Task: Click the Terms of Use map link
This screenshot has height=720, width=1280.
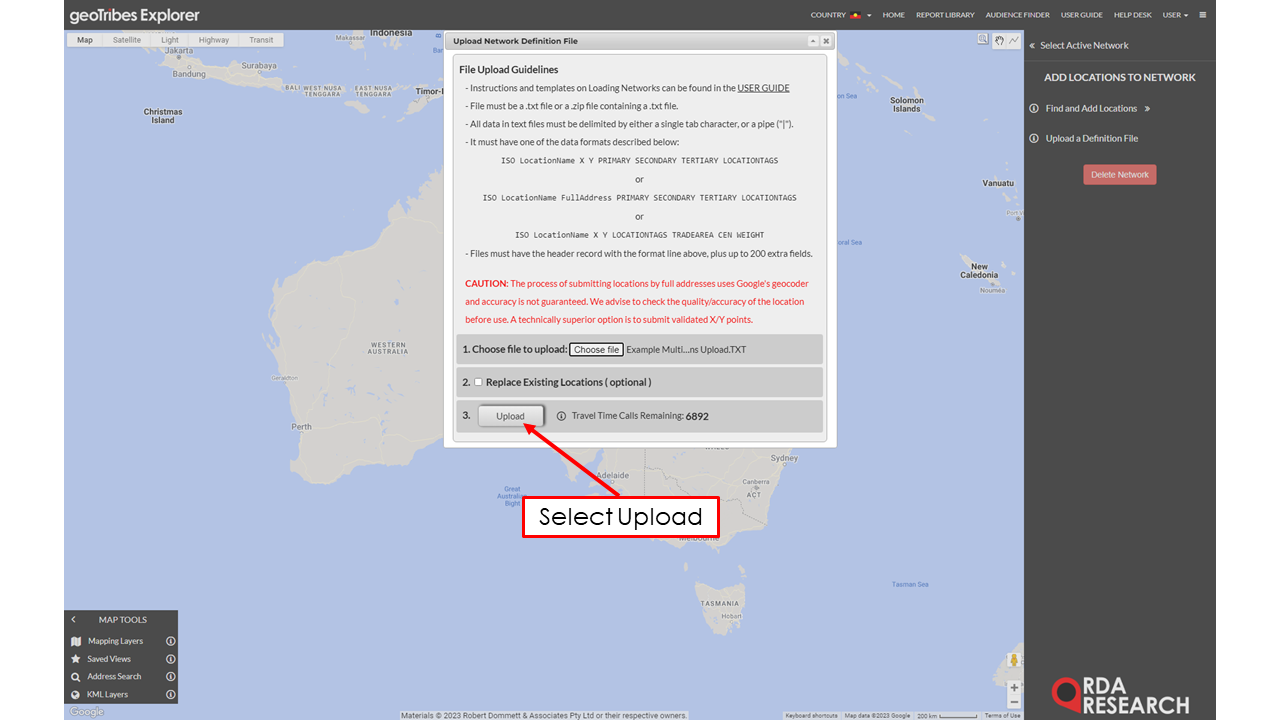Action: click(x=1002, y=715)
